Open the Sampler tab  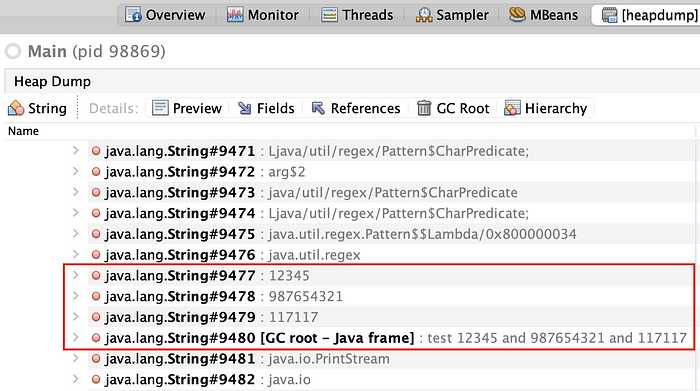coord(452,15)
